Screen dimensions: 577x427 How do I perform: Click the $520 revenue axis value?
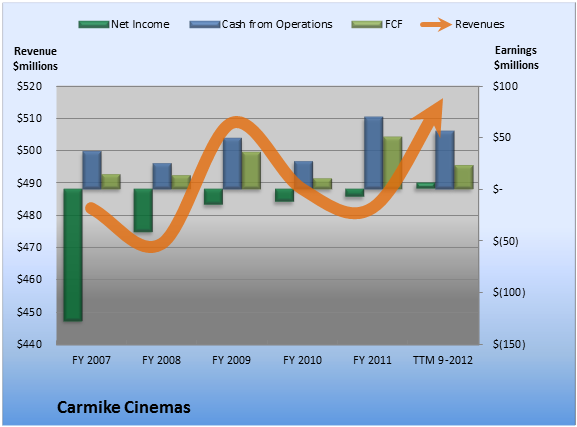29,87
